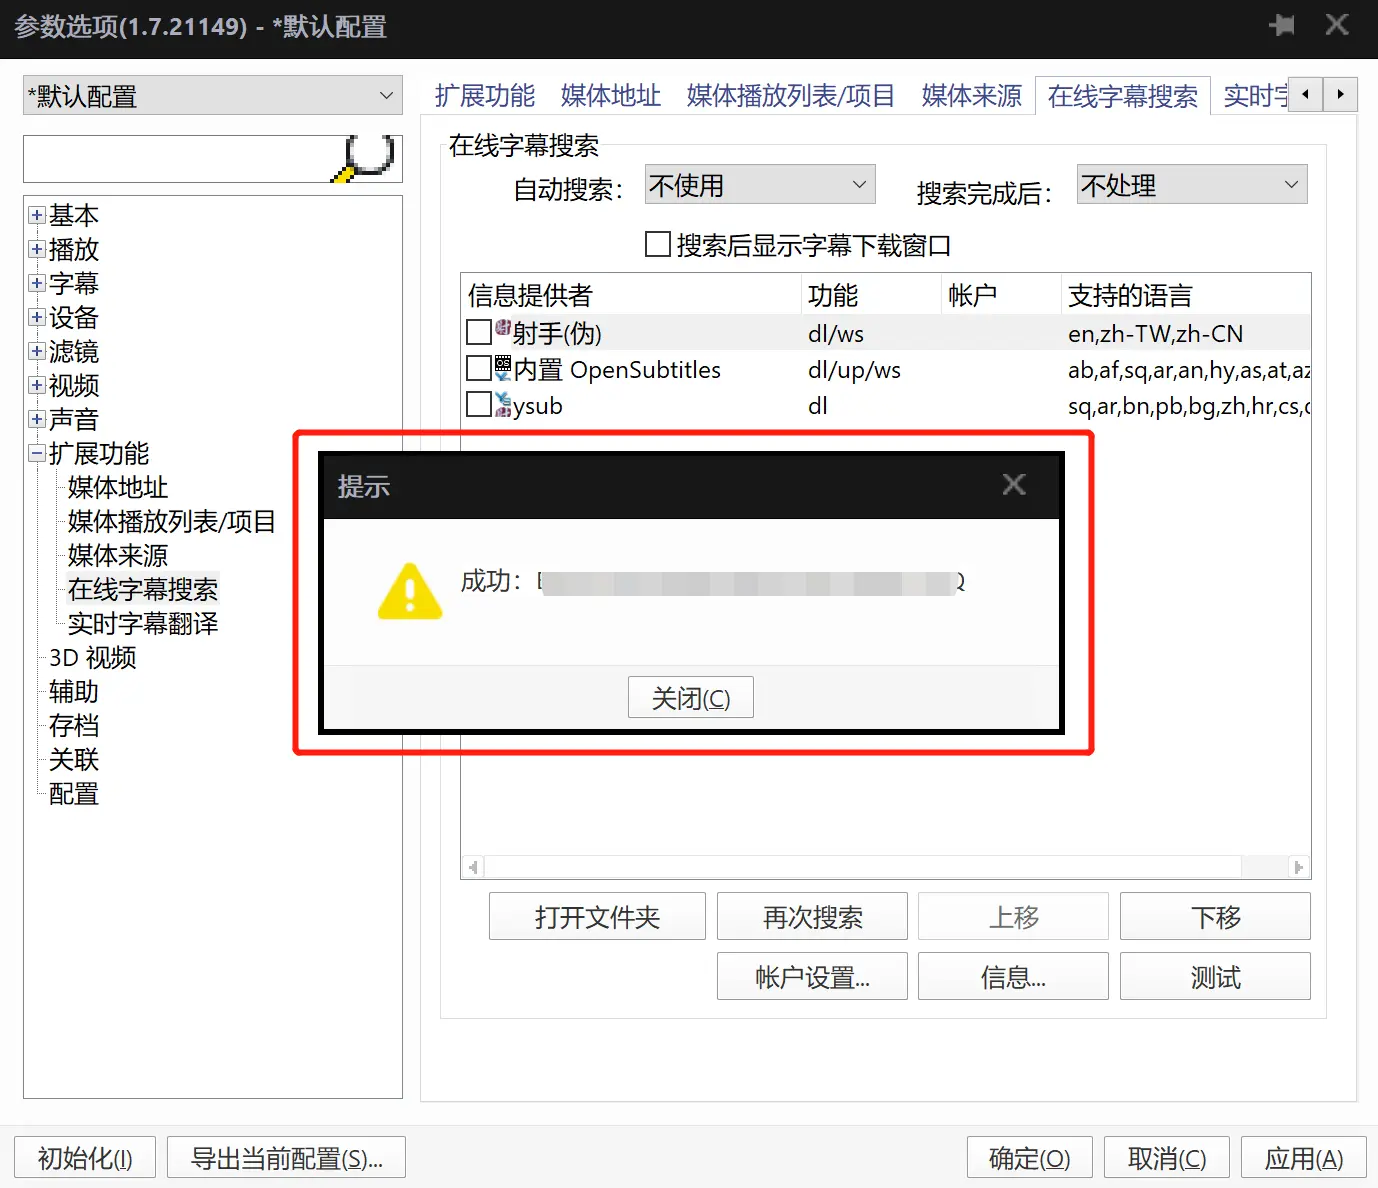Select 配置 in the tree
The height and width of the screenshot is (1188, 1378).
click(x=74, y=793)
